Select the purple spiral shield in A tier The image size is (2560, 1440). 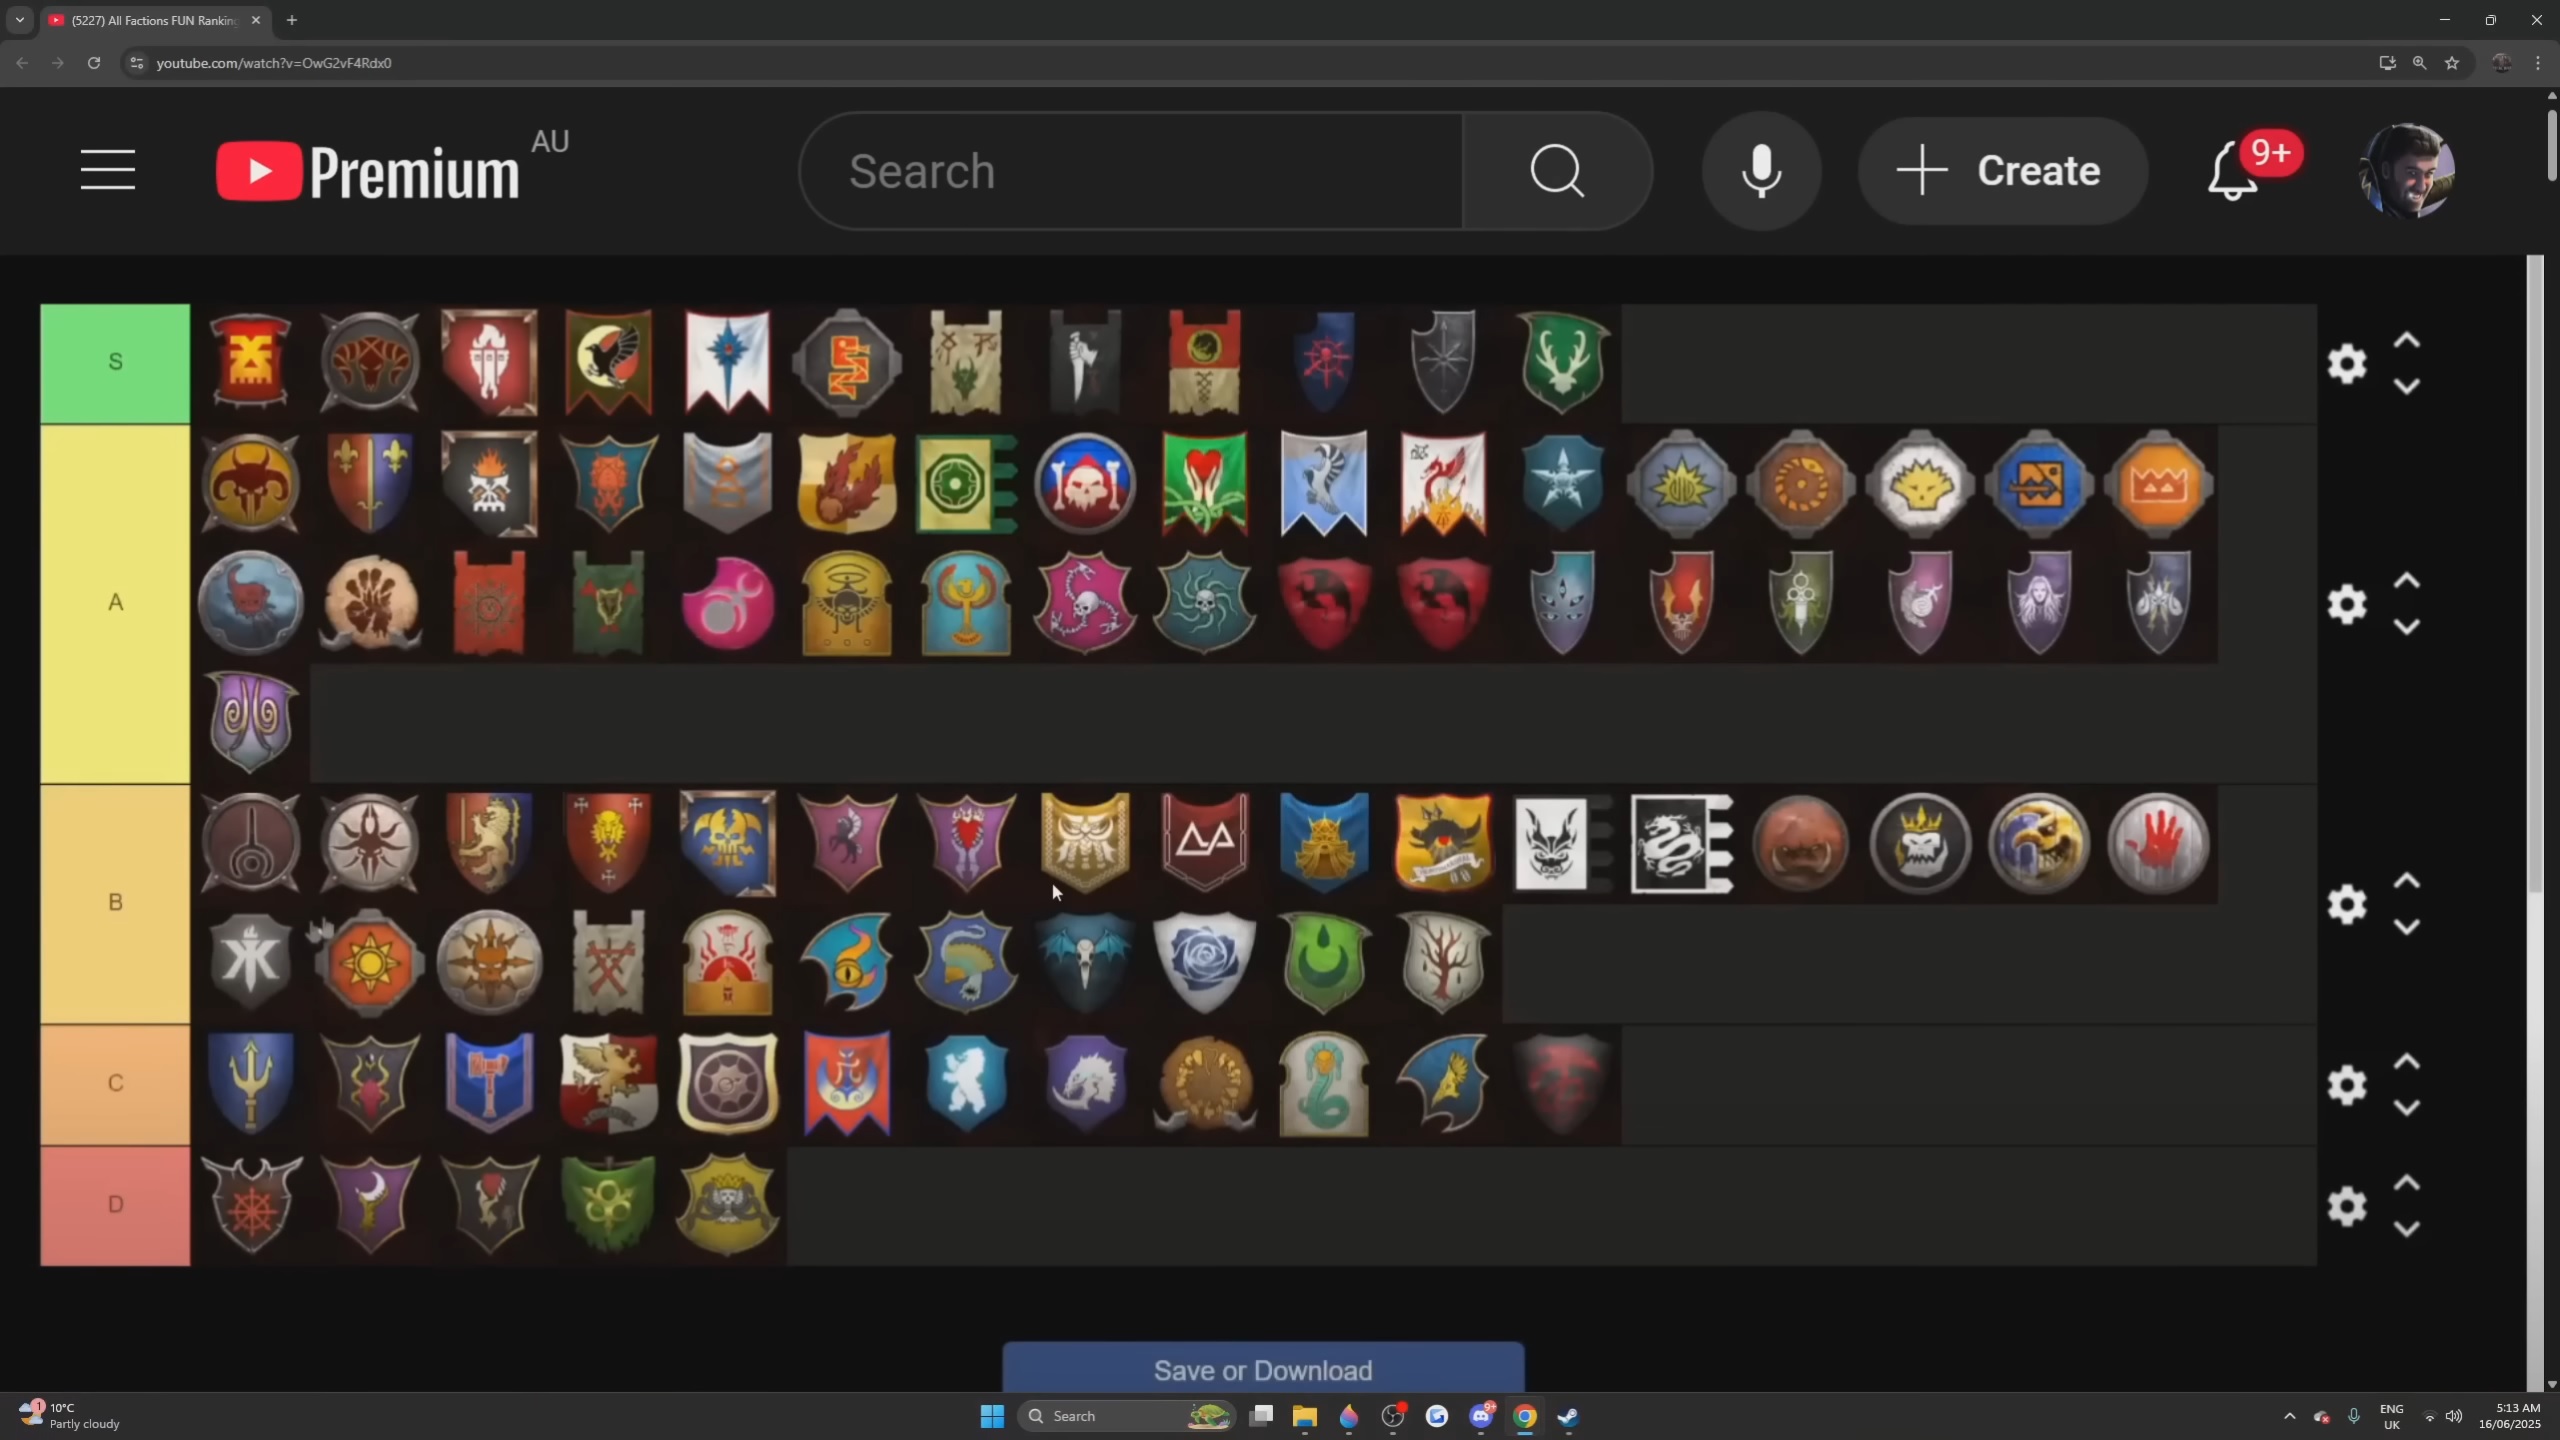tap(250, 722)
